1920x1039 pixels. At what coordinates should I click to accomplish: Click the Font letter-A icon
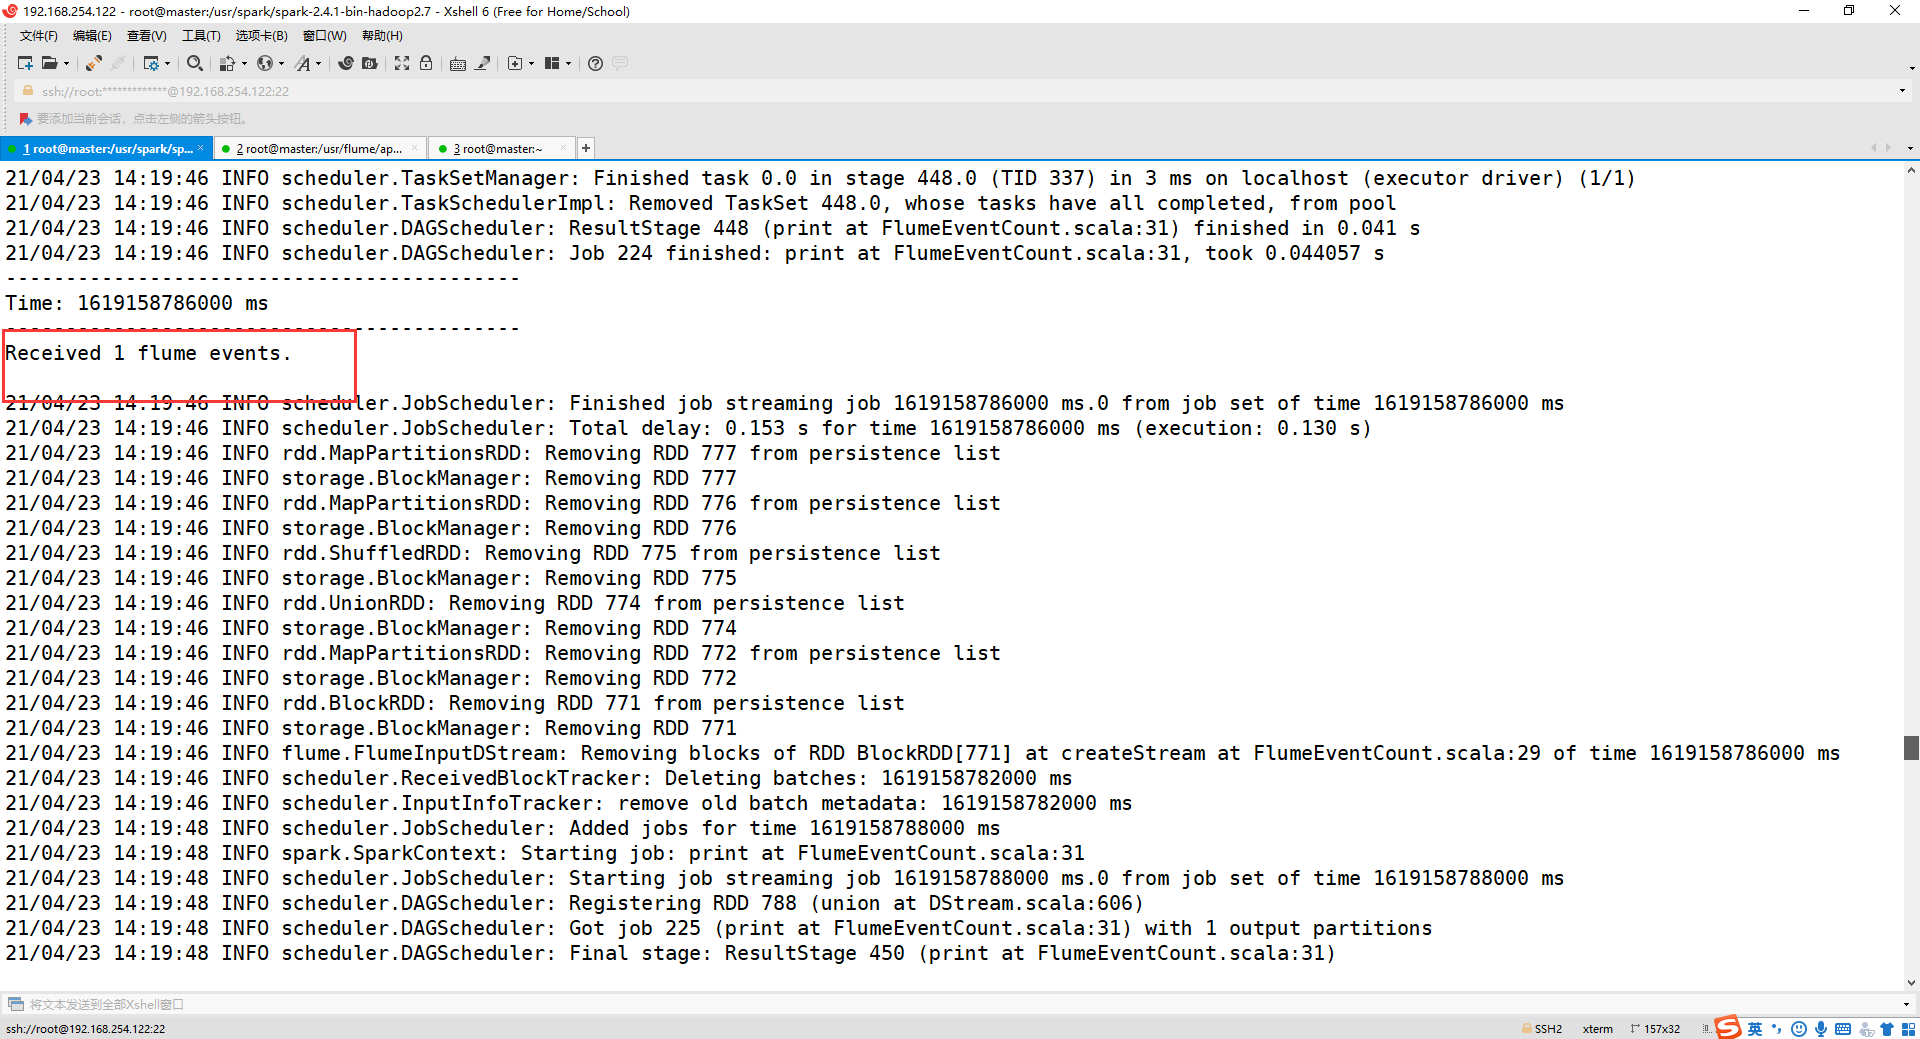[303, 63]
